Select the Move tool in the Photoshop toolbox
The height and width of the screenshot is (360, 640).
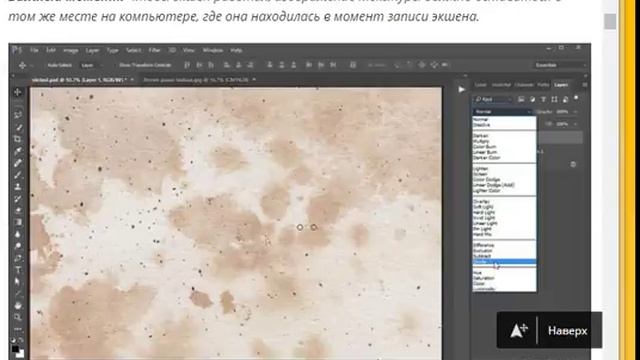point(18,92)
